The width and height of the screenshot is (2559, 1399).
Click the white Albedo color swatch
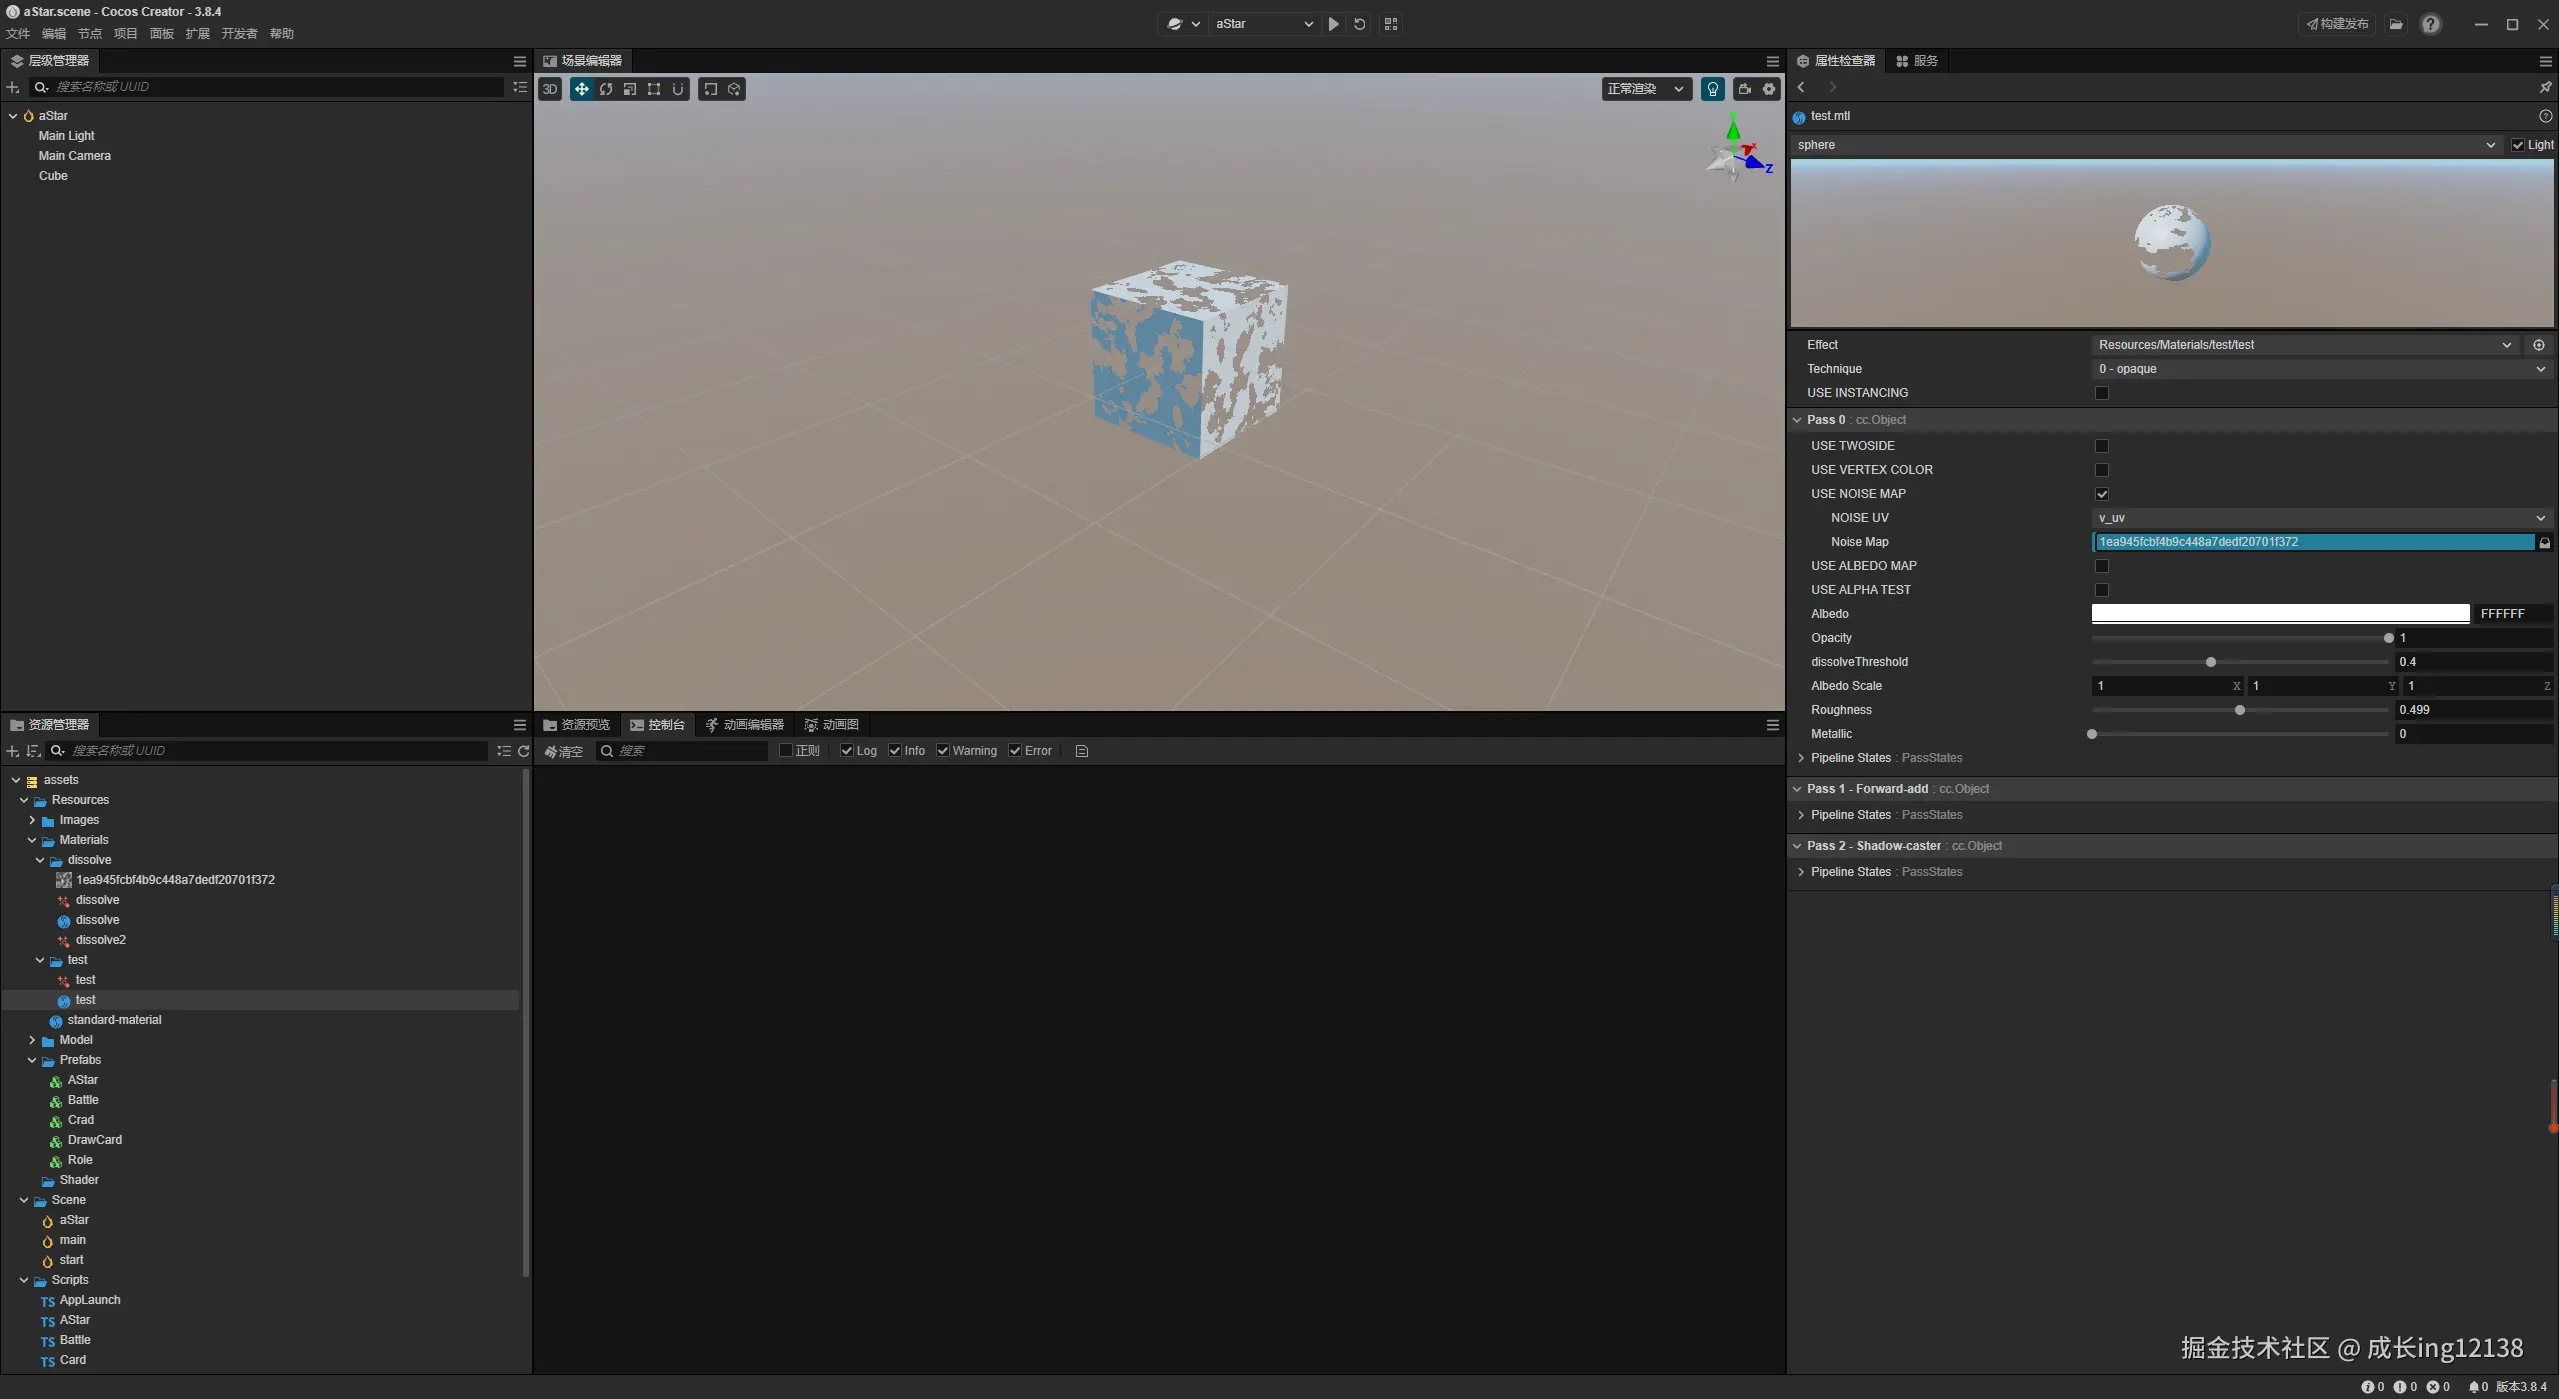pyautogui.click(x=2279, y=614)
